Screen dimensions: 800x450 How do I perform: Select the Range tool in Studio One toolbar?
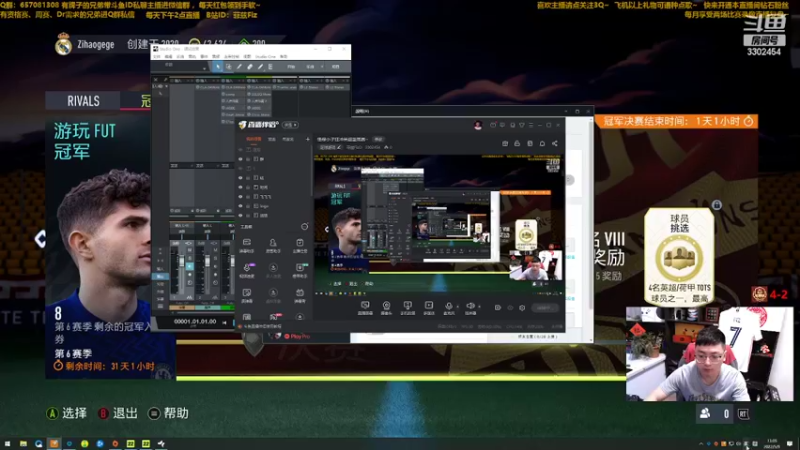pyautogui.click(x=229, y=67)
